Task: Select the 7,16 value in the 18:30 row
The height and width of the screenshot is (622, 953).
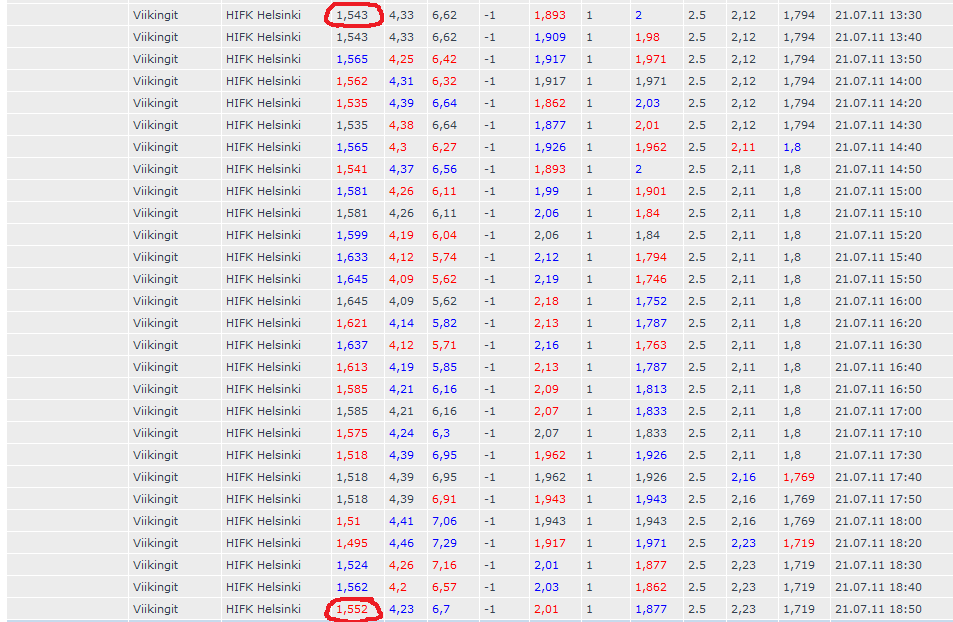Action: 444,565
